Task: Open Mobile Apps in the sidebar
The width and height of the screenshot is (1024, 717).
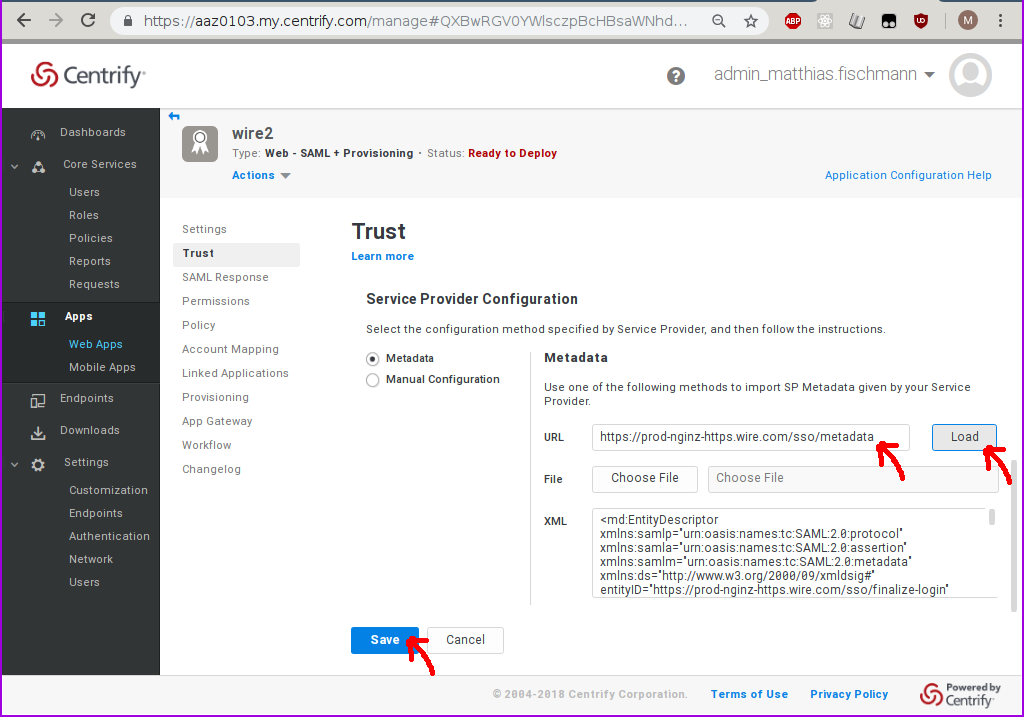Action: [102, 368]
